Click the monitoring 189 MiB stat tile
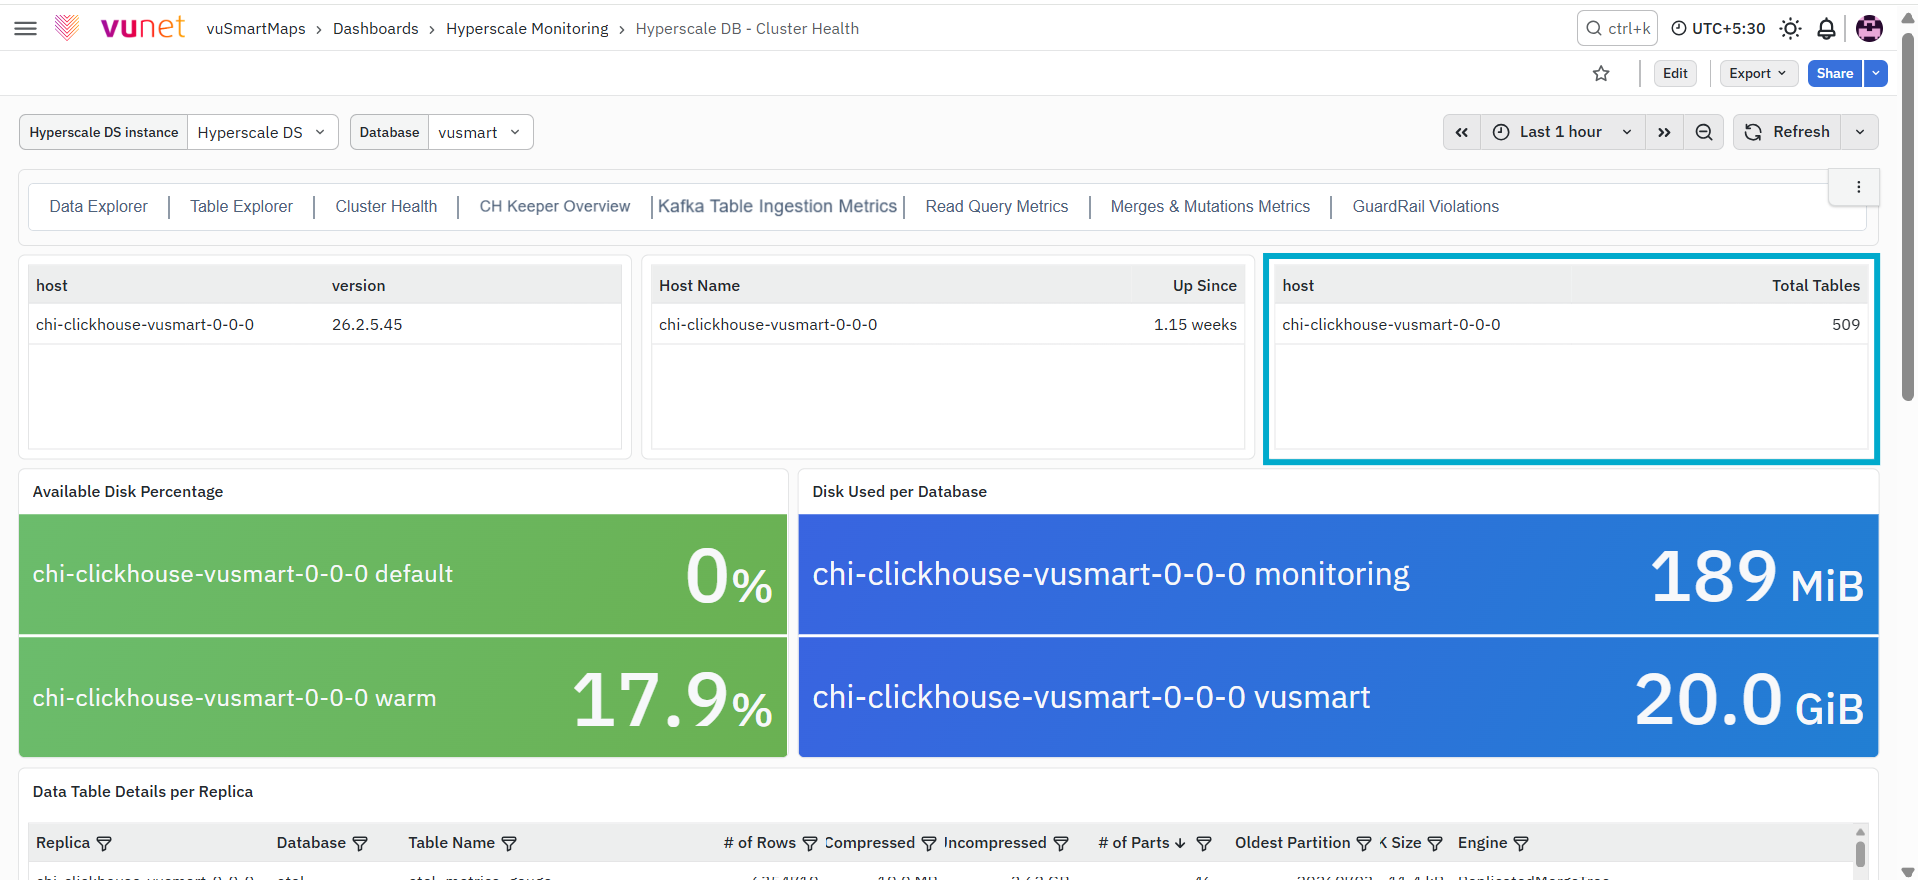This screenshot has height=880, width=1918. coord(1338,574)
